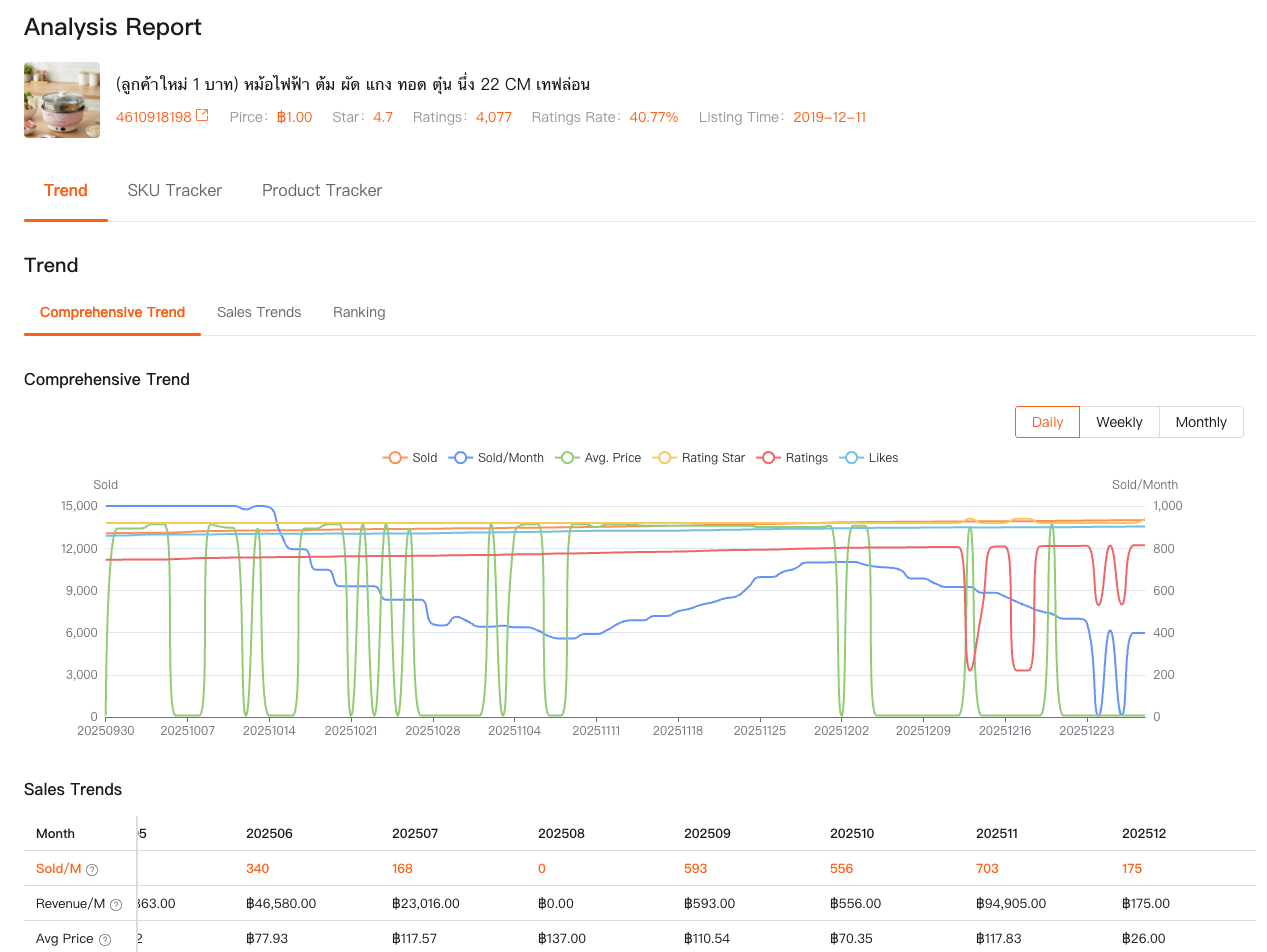Toggle Sold series in chart legend
Viewport: 1267px width, 952px height.
pos(410,458)
